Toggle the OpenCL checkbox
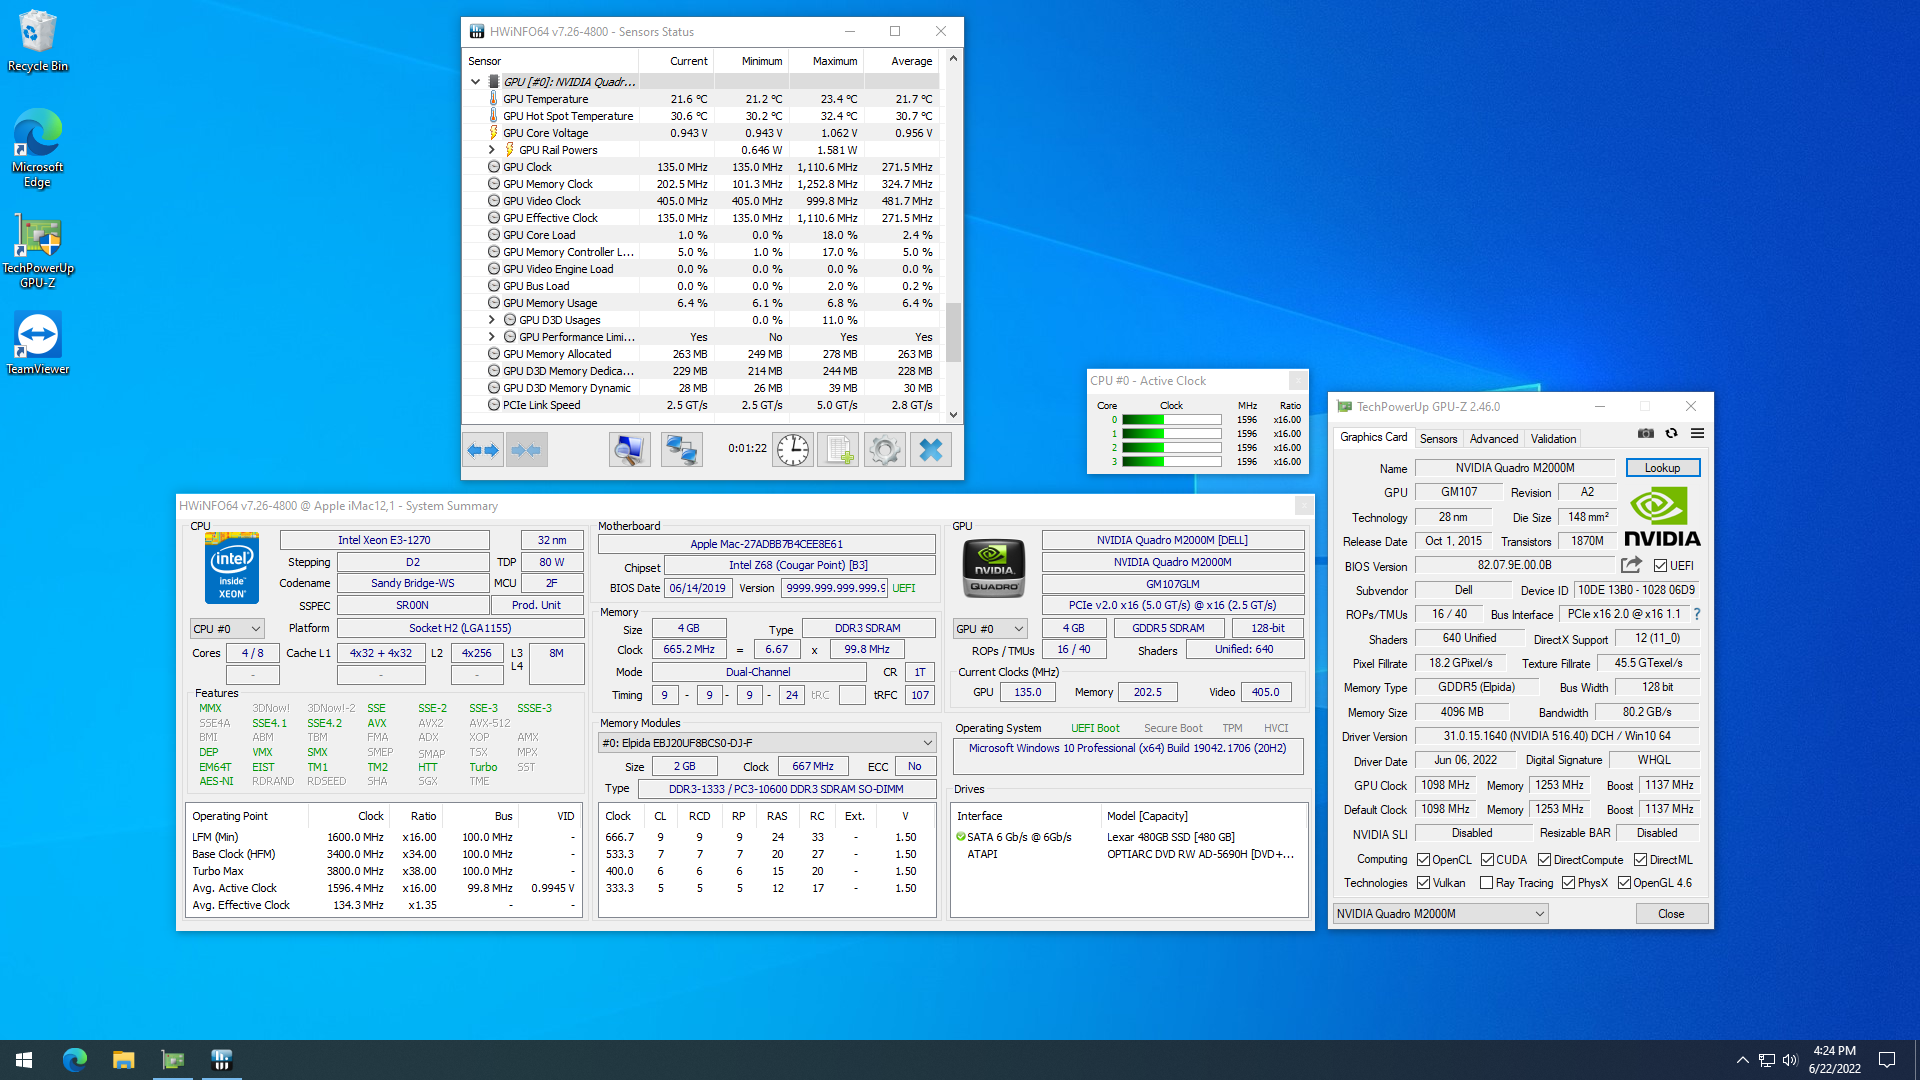Viewport: 1920px width, 1080px height. [x=1423, y=860]
